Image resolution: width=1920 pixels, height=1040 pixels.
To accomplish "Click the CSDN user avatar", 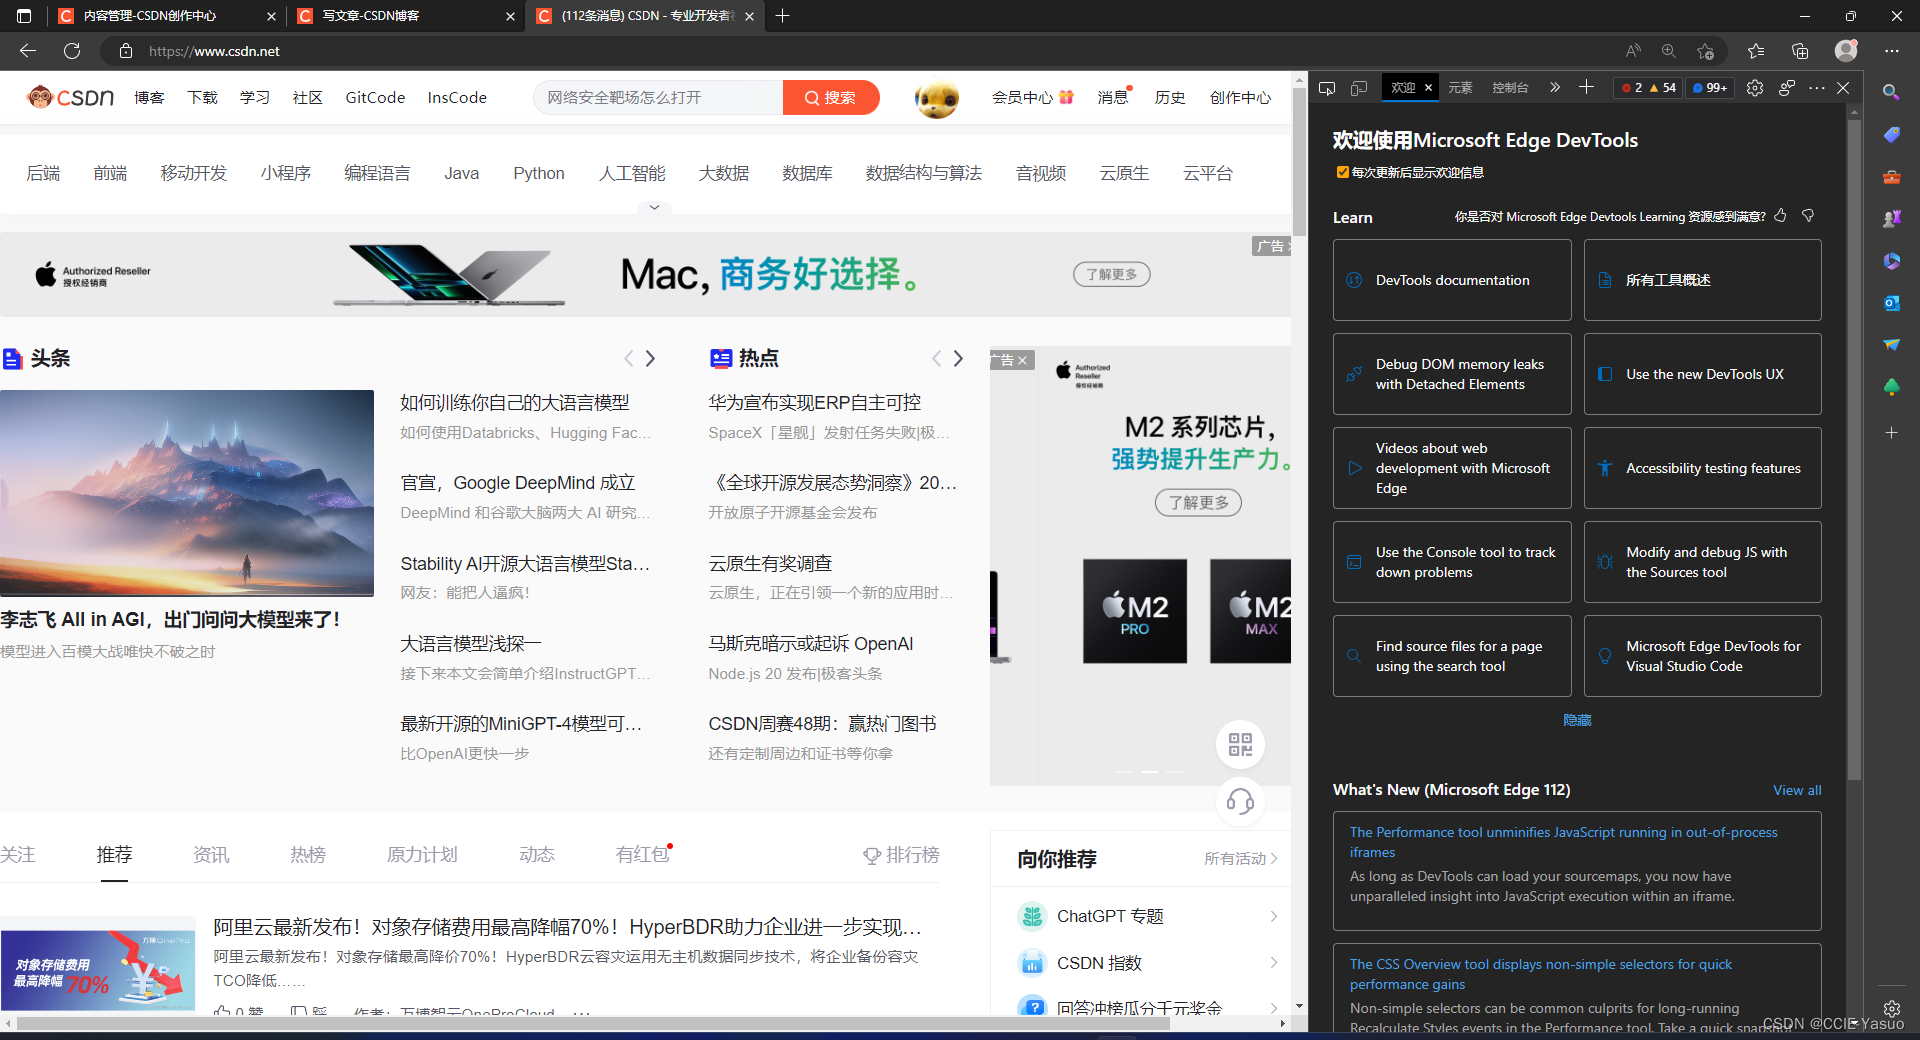I will pyautogui.click(x=937, y=98).
